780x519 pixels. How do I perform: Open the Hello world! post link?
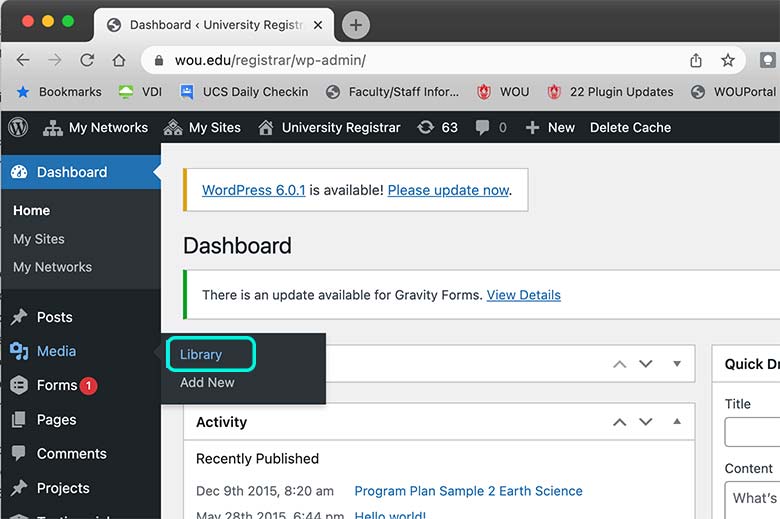(x=390, y=515)
